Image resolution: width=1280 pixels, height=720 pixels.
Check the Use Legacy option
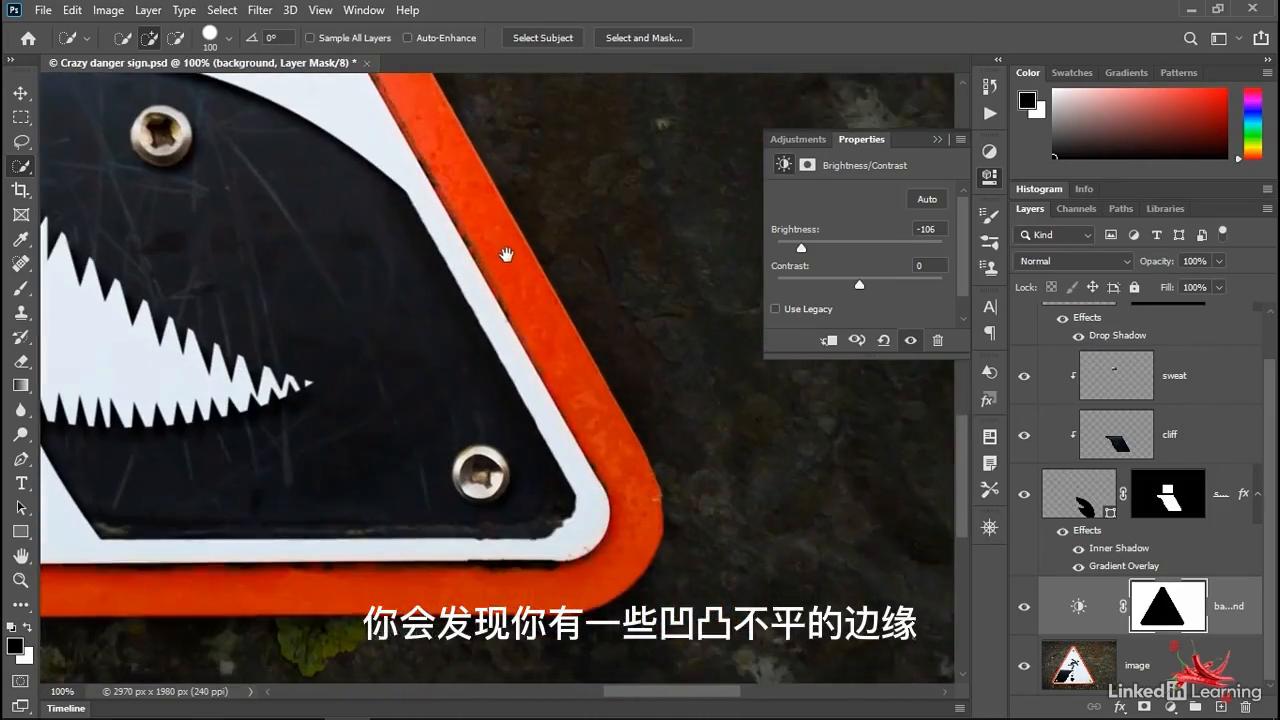coord(775,309)
